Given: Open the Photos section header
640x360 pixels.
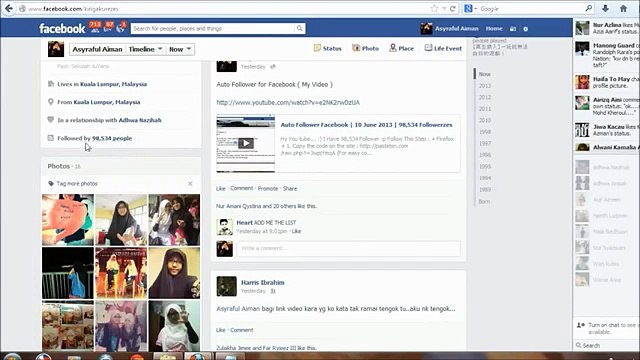Looking at the screenshot, I should [x=59, y=166].
